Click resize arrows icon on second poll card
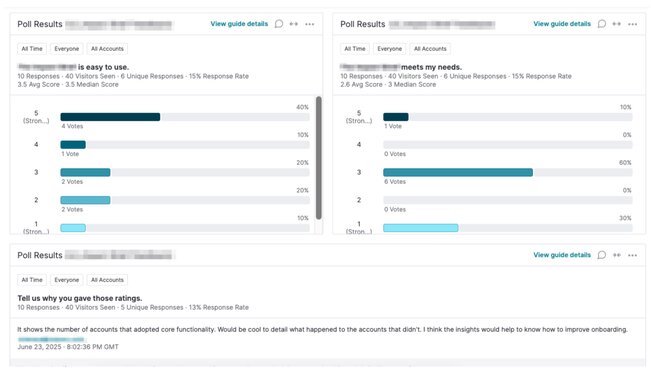The height and width of the screenshot is (372, 651). [x=617, y=24]
